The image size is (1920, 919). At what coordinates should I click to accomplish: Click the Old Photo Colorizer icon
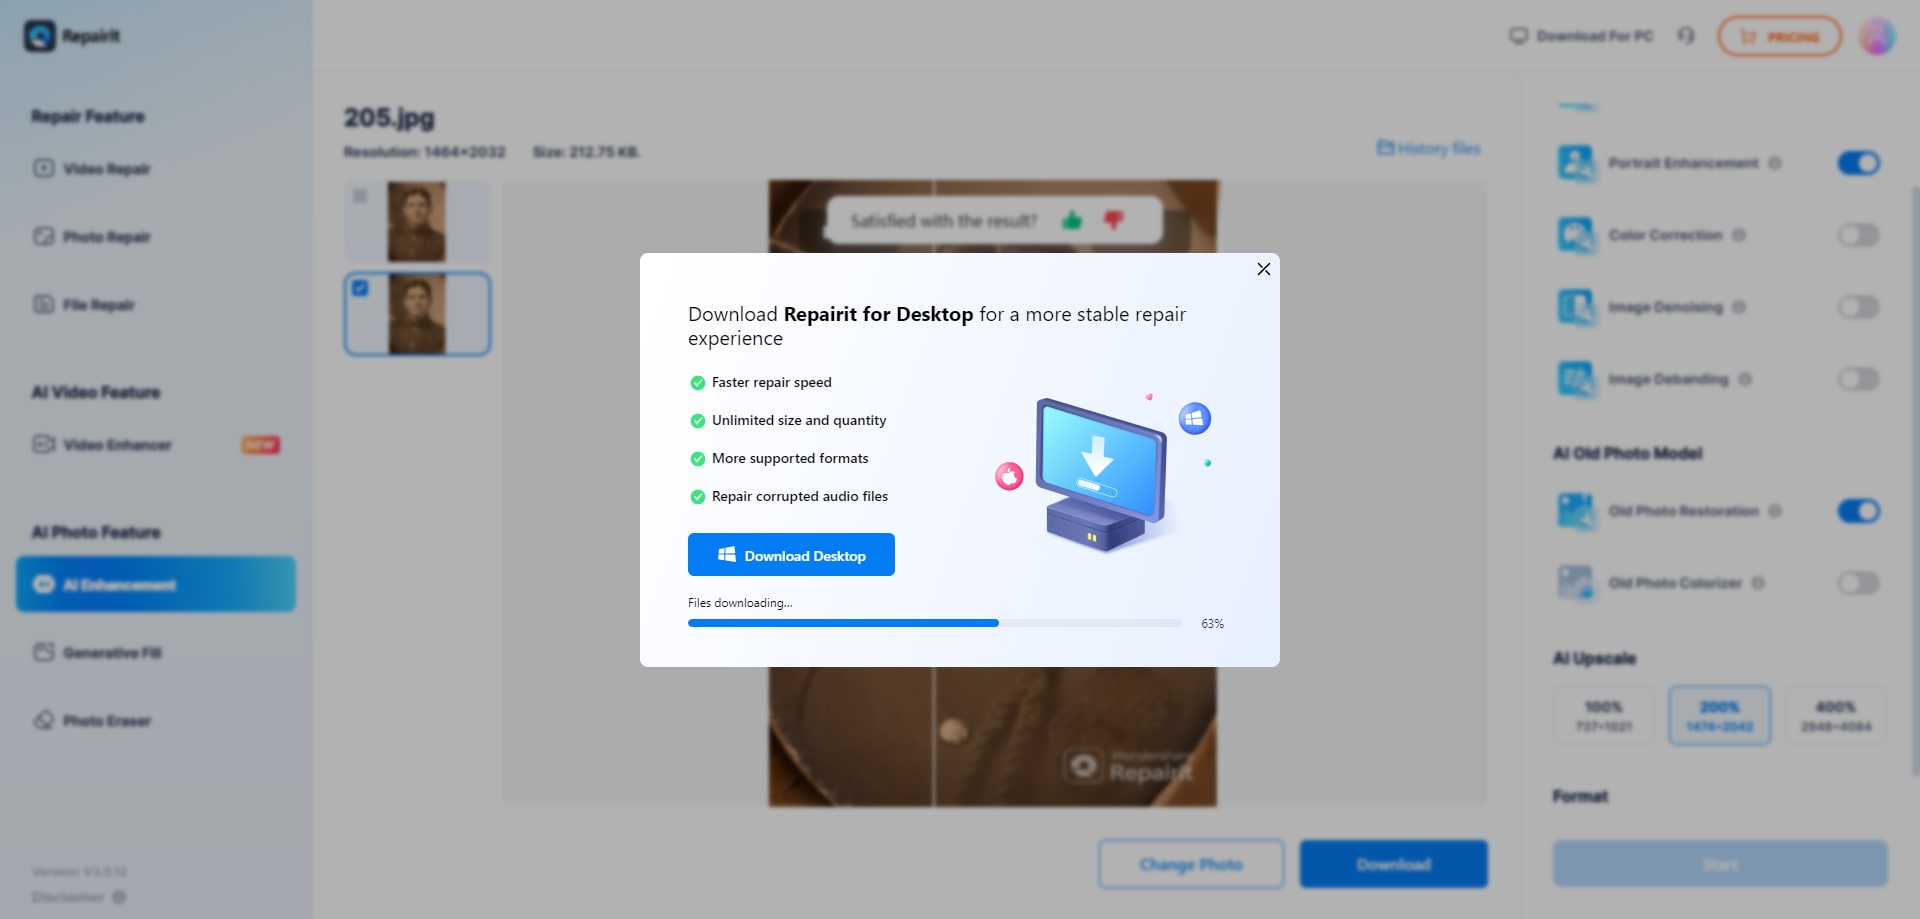(x=1577, y=583)
